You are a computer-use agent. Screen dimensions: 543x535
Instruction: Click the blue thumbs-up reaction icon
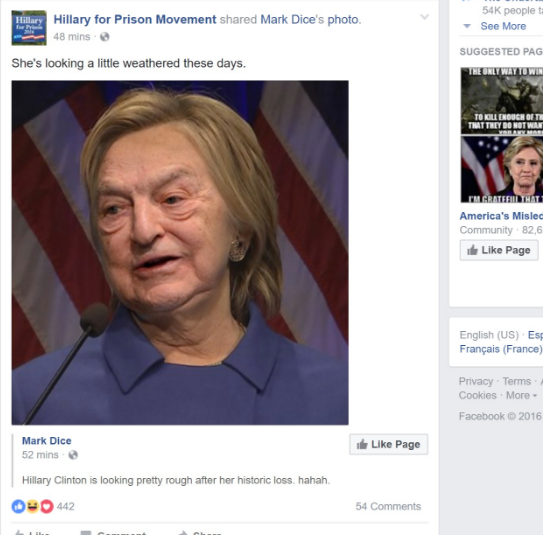coord(18,506)
